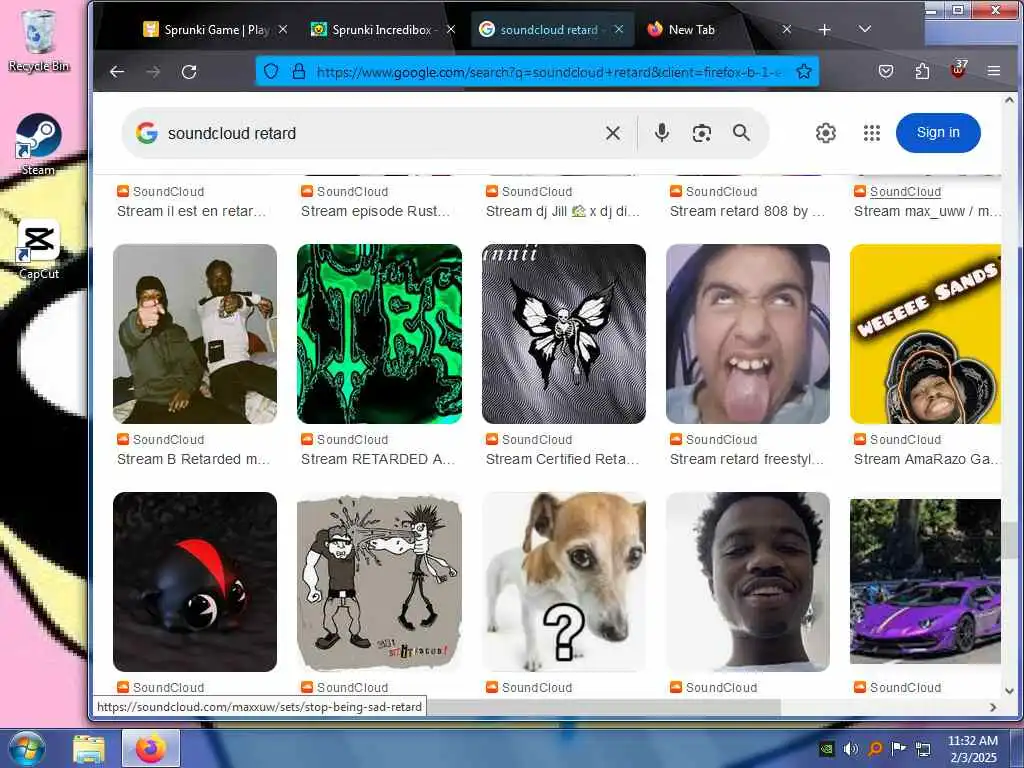Click the padlock site security icon
Image resolution: width=1024 pixels, height=768 pixels.
pyautogui.click(x=298, y=71)
